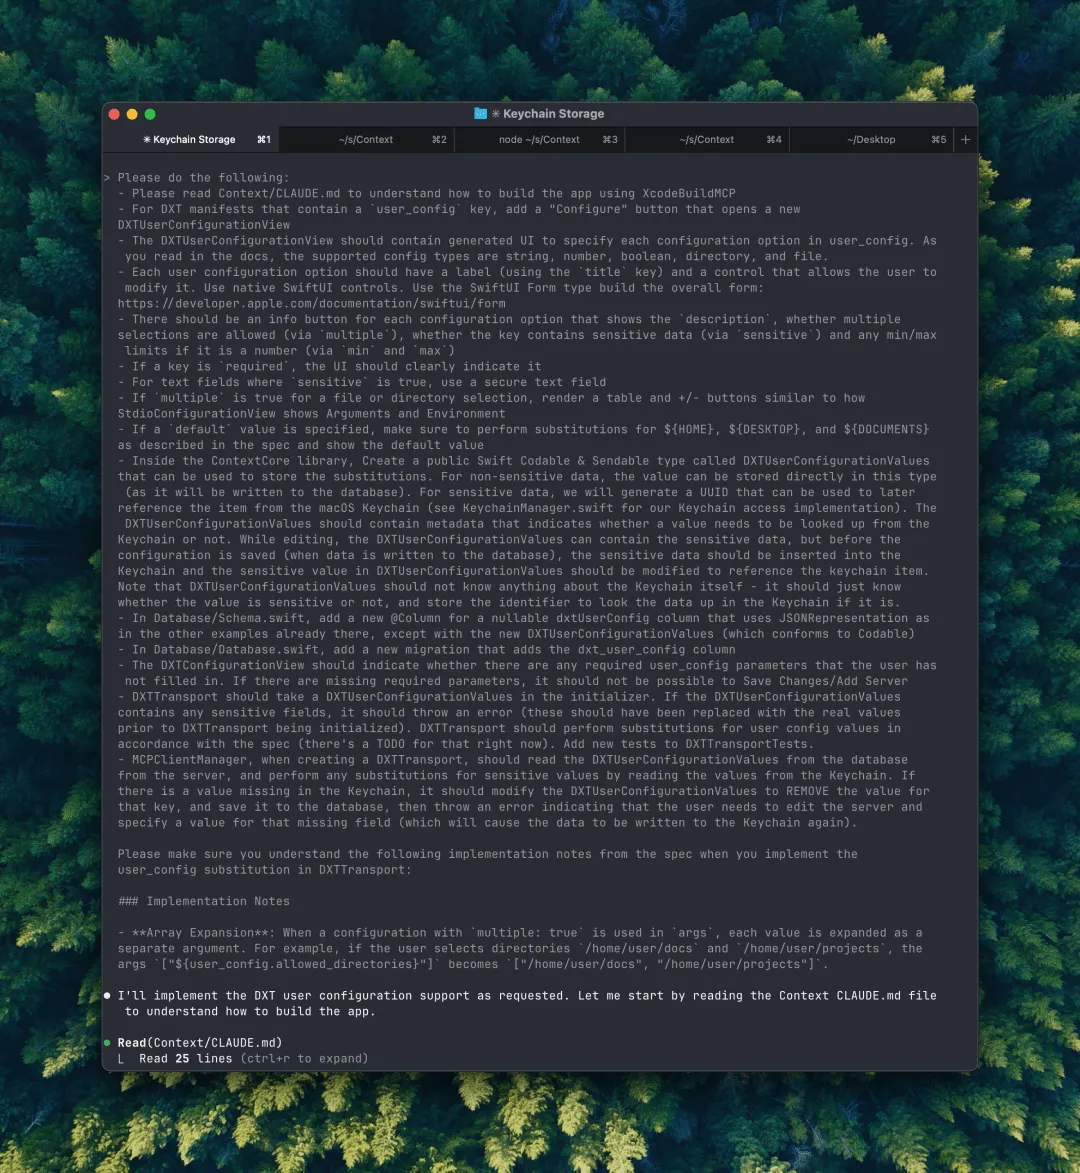Click the '### Implementation Notes' heading
The image size is (1080, 1173).
[203, 901]
